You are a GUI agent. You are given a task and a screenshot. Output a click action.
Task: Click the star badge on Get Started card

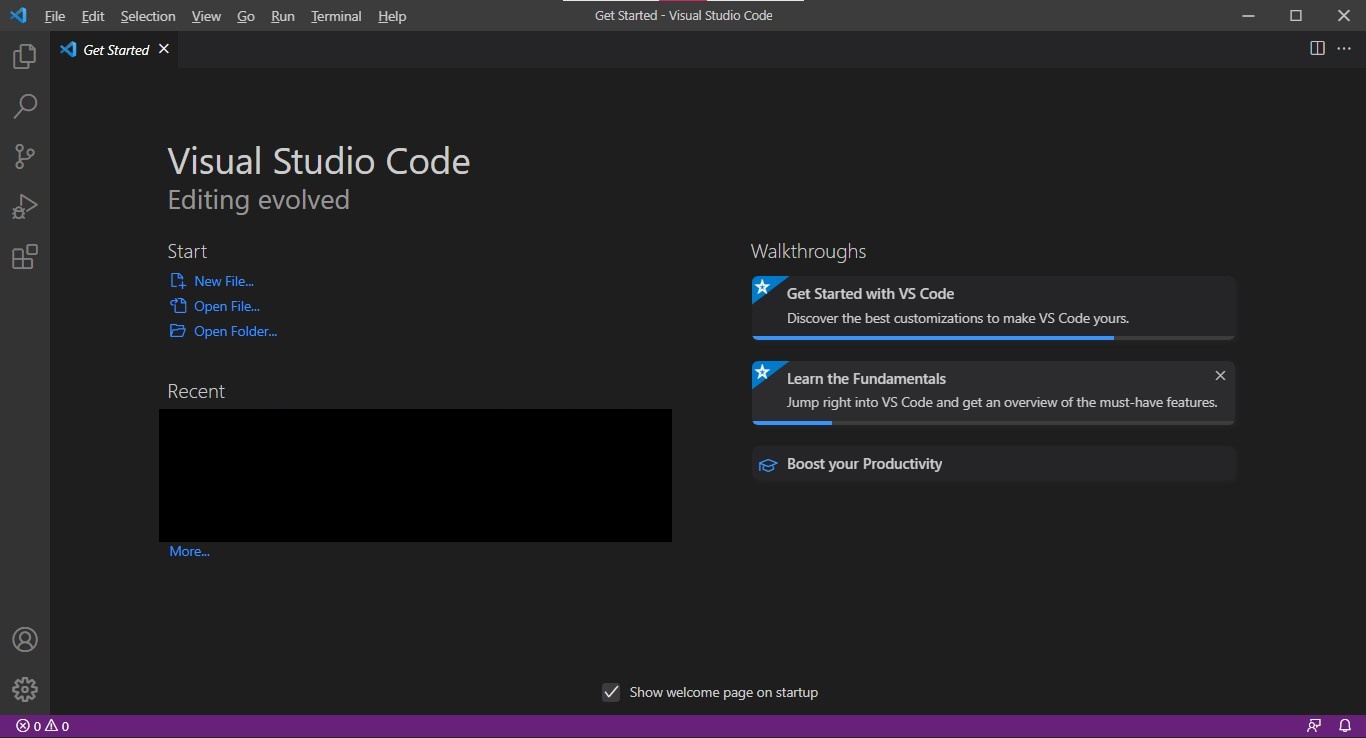(762, 287)
